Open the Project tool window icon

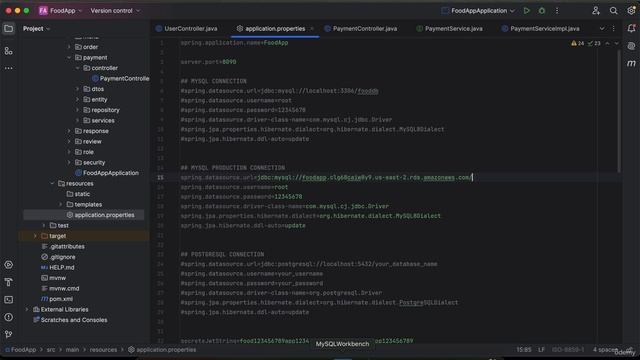9,29
